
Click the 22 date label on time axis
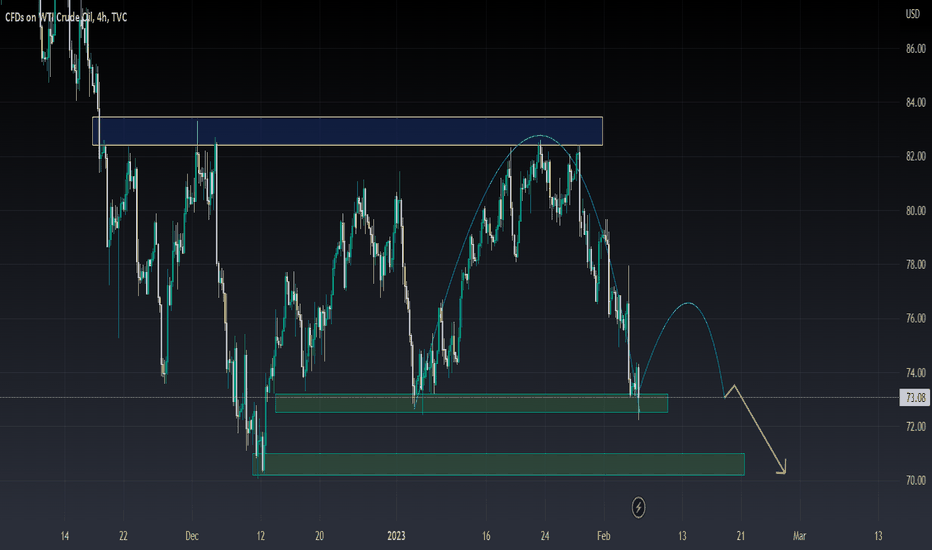[x=123, y=536]
